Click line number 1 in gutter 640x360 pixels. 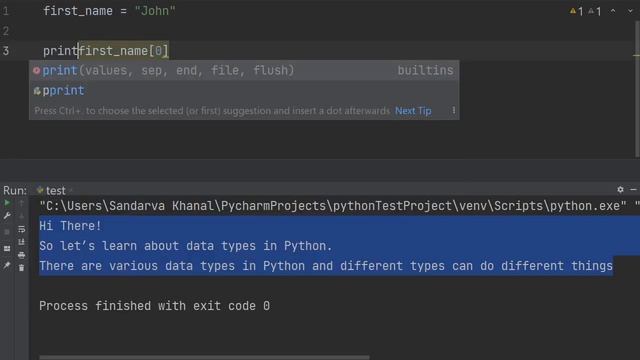6,11
